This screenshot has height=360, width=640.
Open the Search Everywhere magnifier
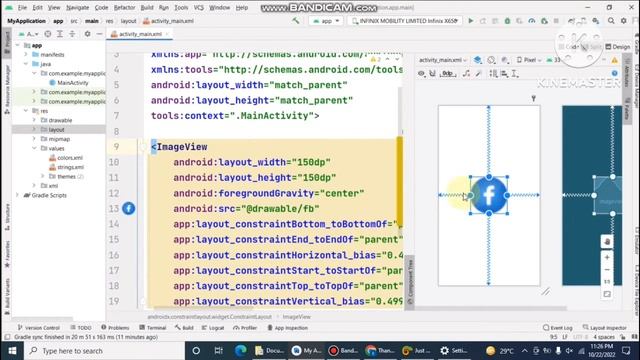tap(611, 21)
